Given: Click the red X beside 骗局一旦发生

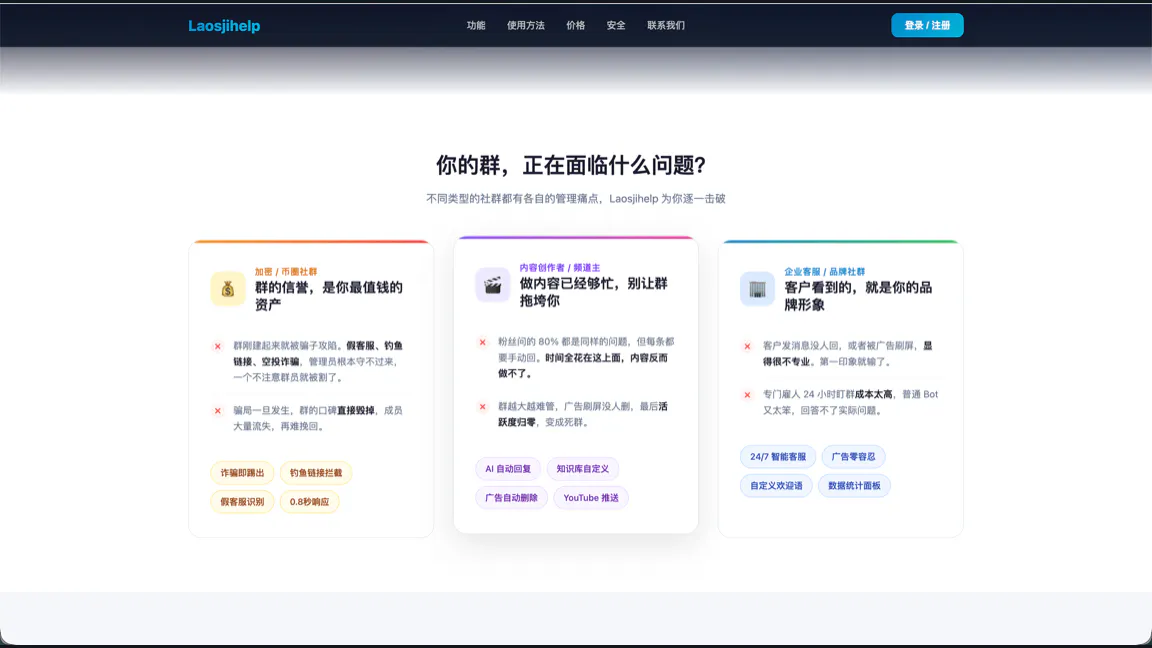Looking at the screenshot, I should tap(217, 411).
